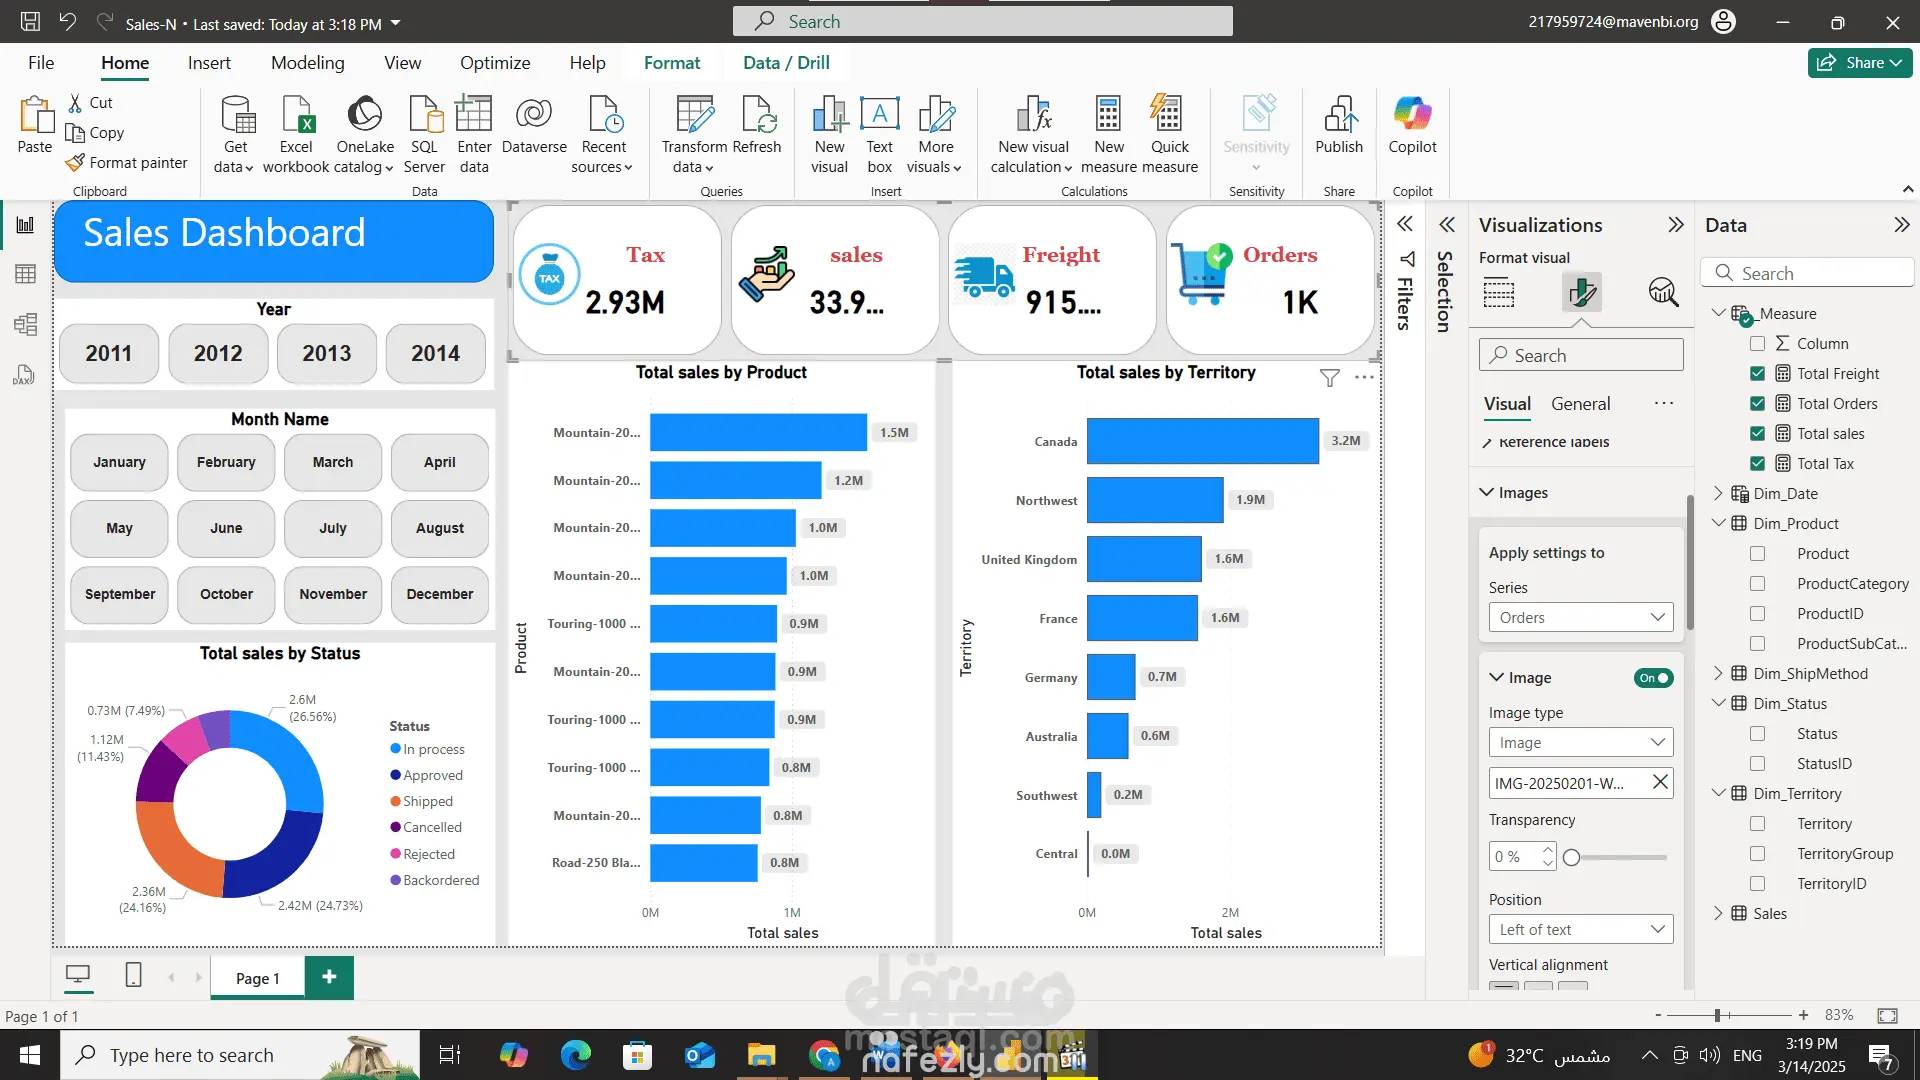Screen dimensions: 1920x1080
Task: Open the Series Orders dropdown
Action: tap(1580, 618)
